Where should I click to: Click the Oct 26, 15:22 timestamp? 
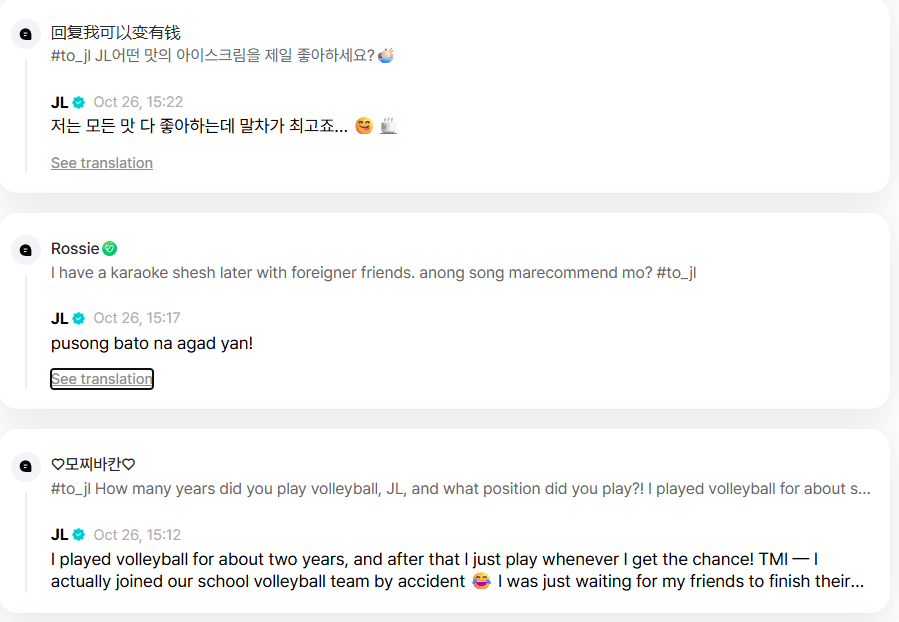138,102
